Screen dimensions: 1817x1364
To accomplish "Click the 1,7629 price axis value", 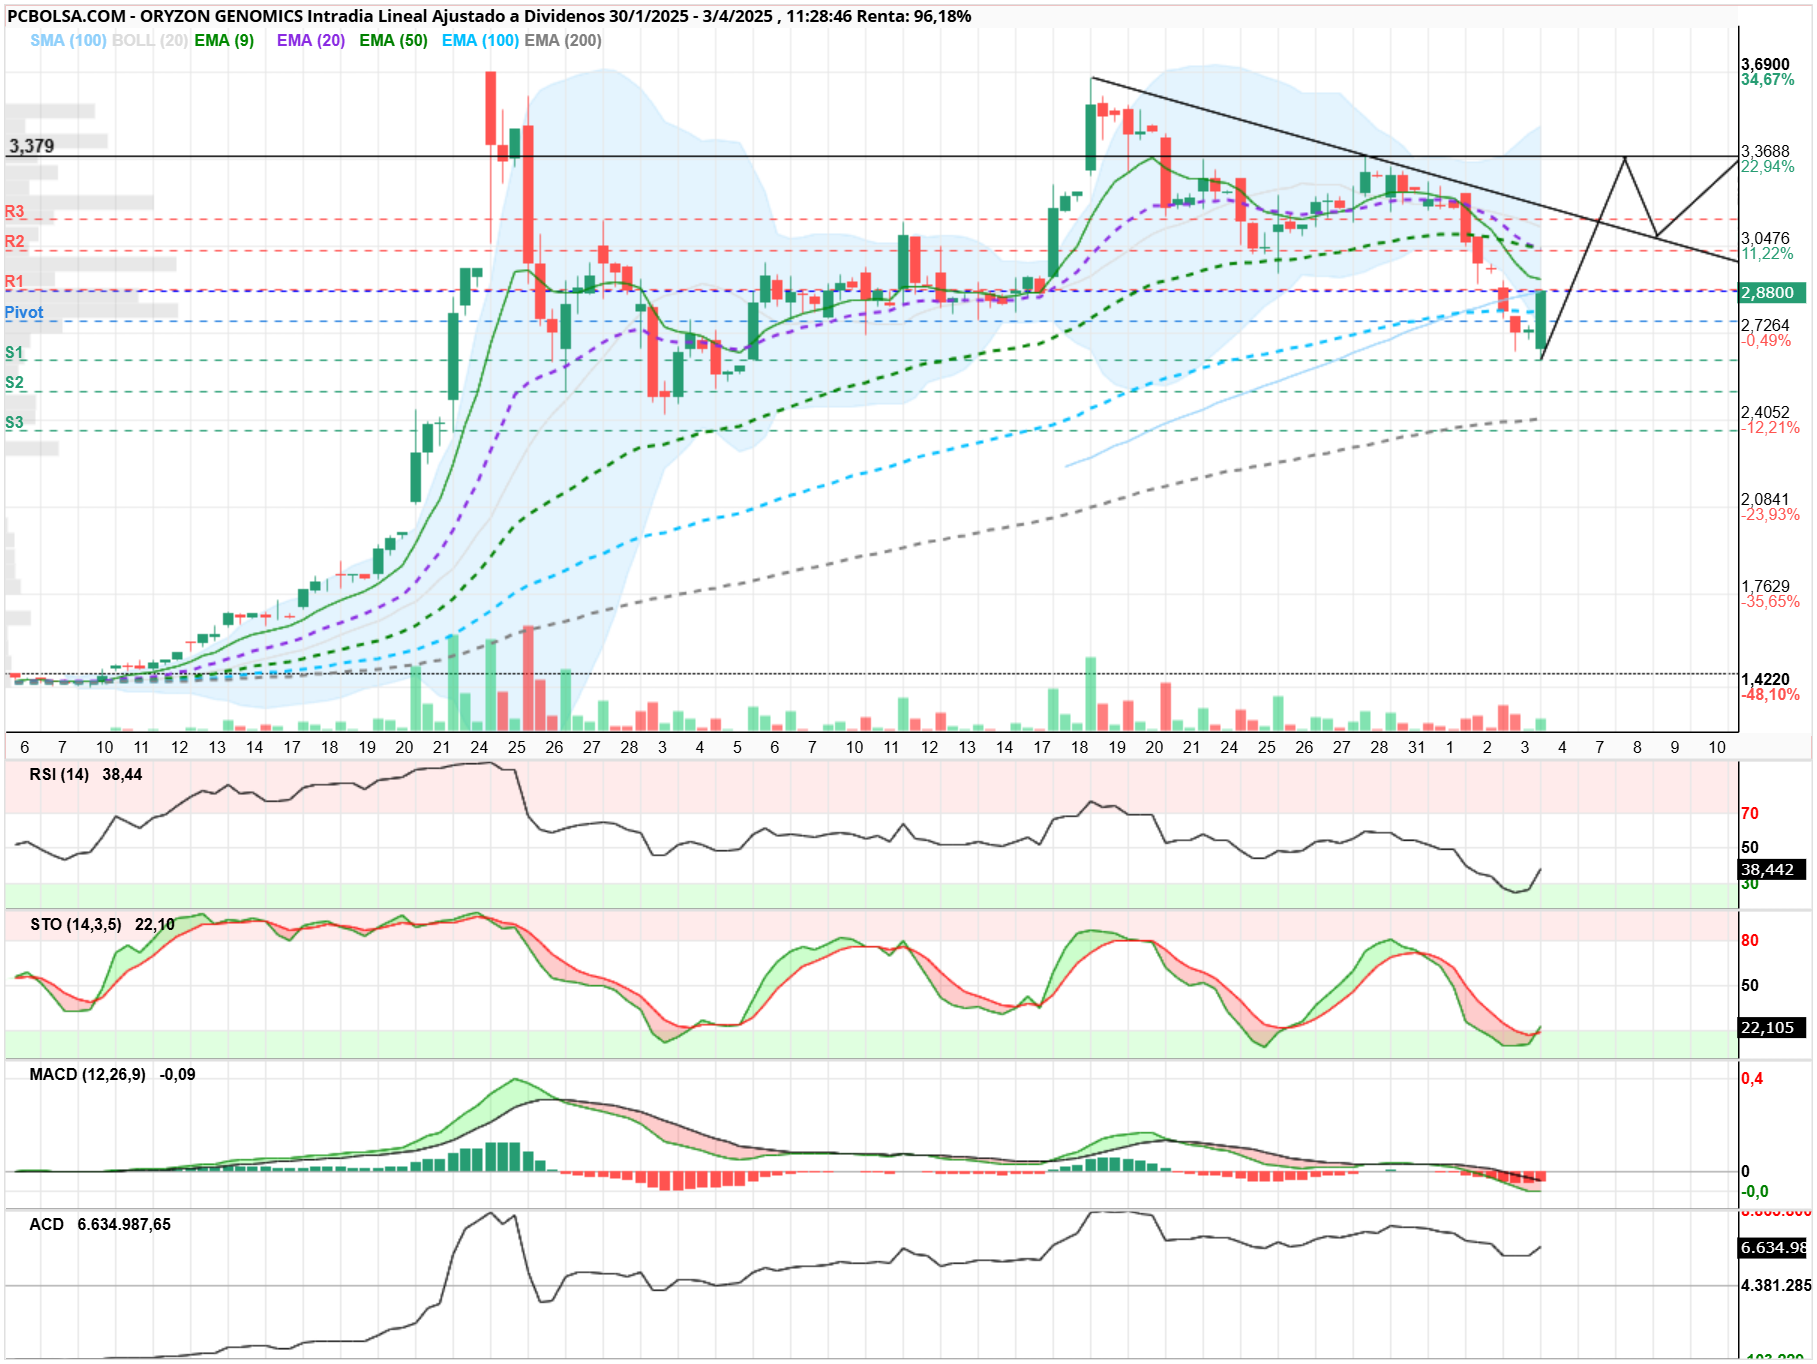I will [x=1765, y=586].
